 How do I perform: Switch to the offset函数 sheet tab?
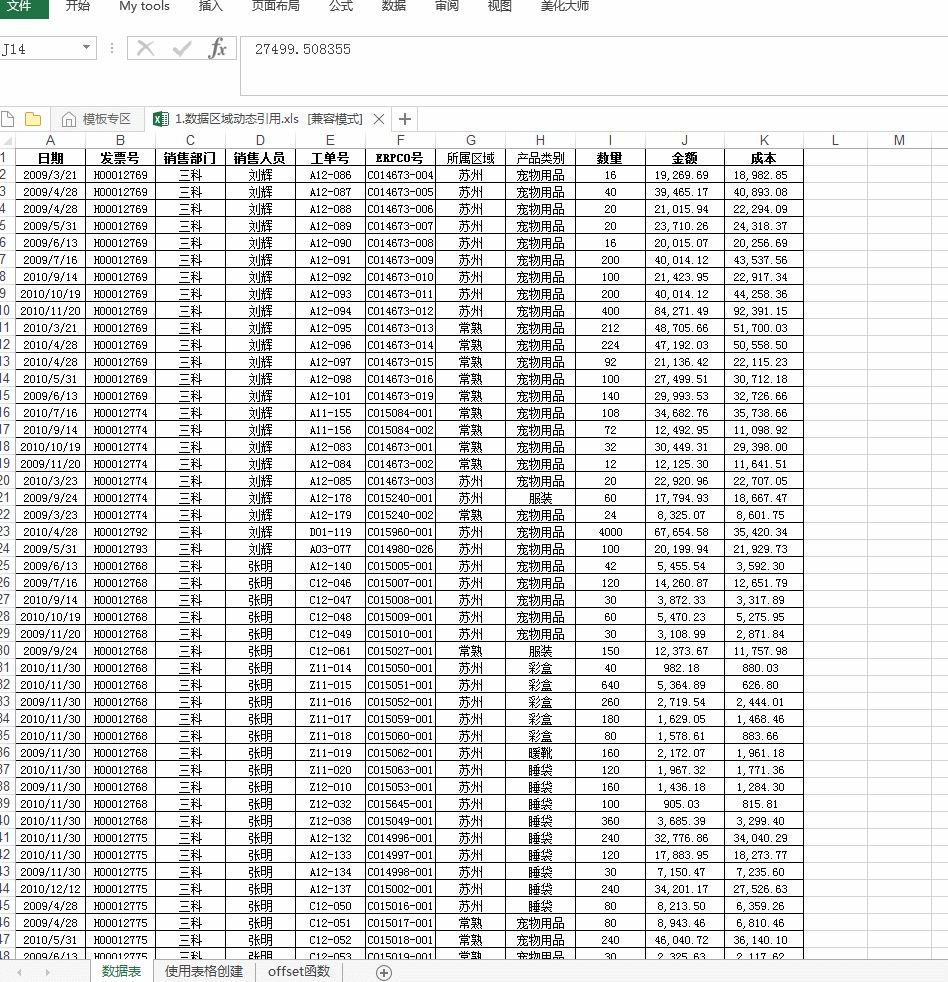pos(299,971)
